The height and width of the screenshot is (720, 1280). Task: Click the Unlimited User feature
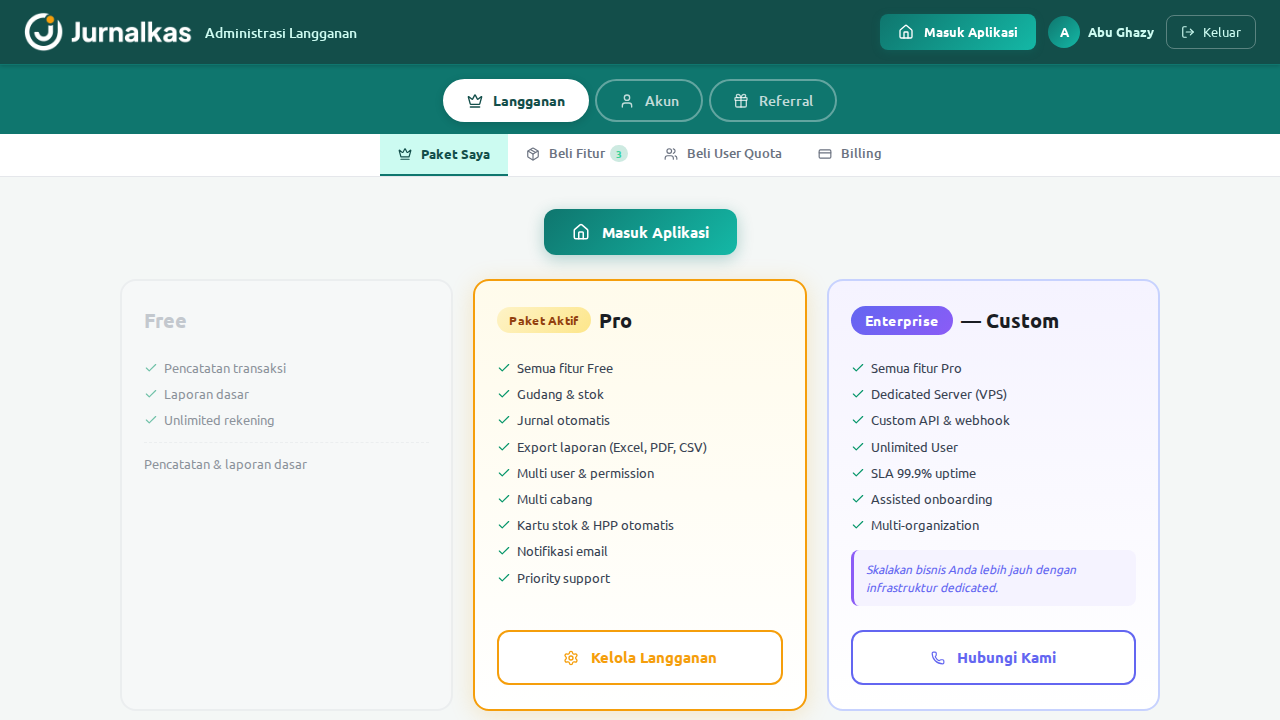914,447
